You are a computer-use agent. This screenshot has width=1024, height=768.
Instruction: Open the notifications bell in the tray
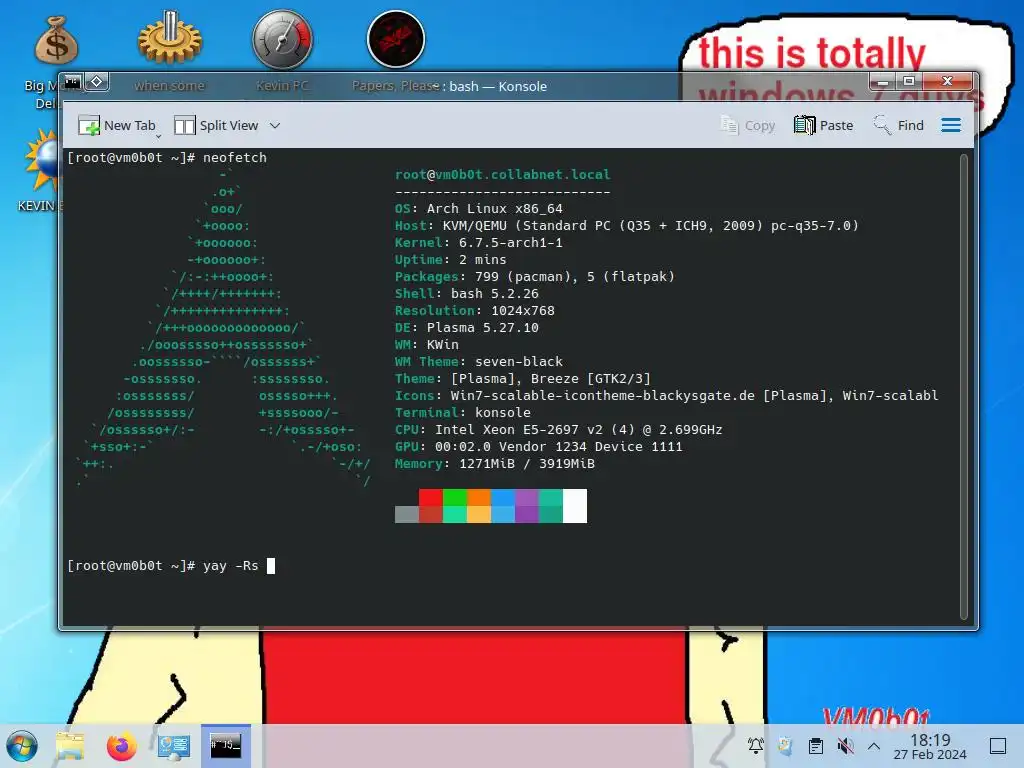coord(756,745)
